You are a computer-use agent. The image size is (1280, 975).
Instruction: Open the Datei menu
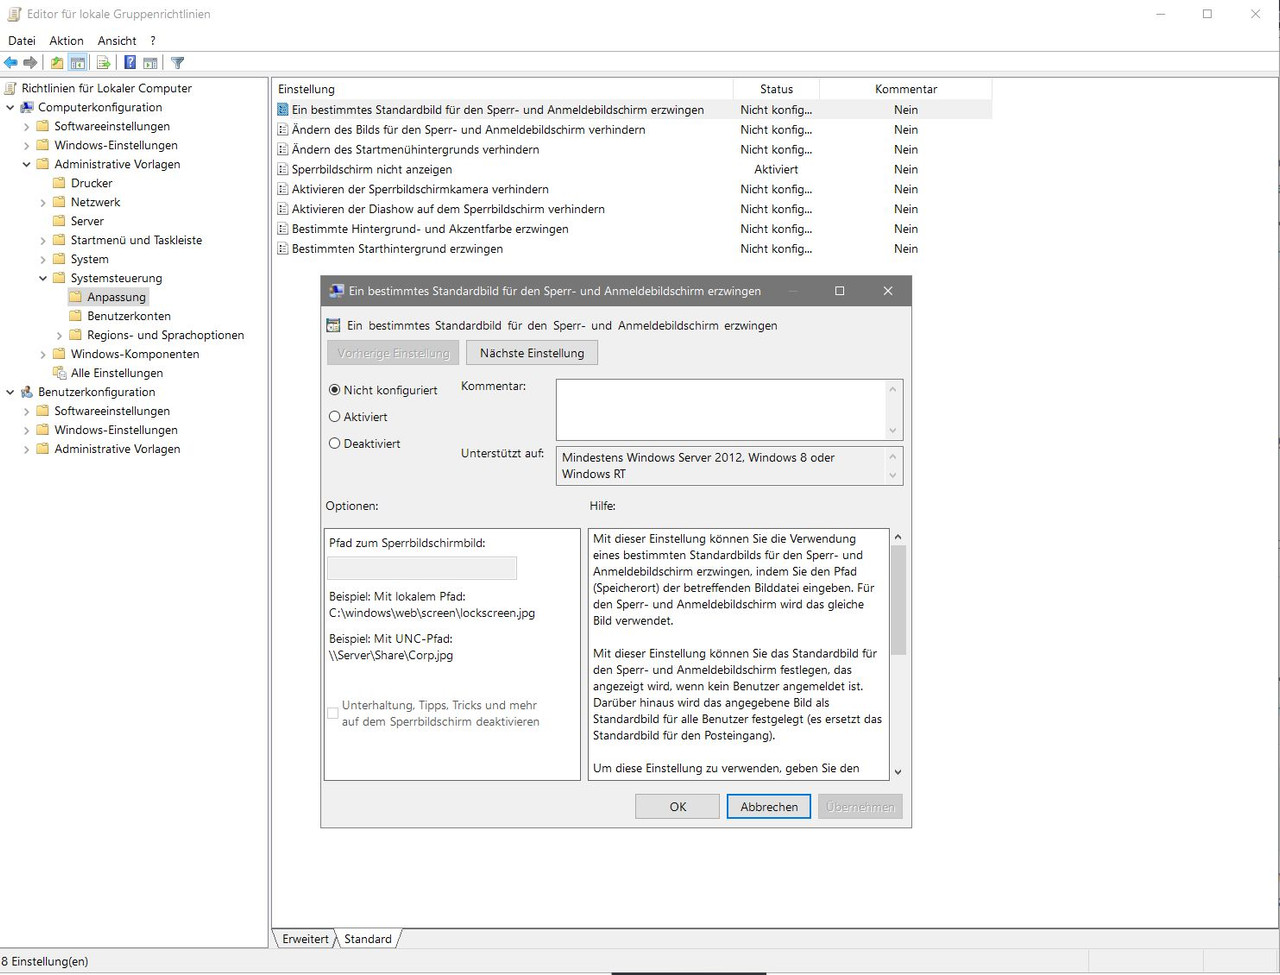22,41
